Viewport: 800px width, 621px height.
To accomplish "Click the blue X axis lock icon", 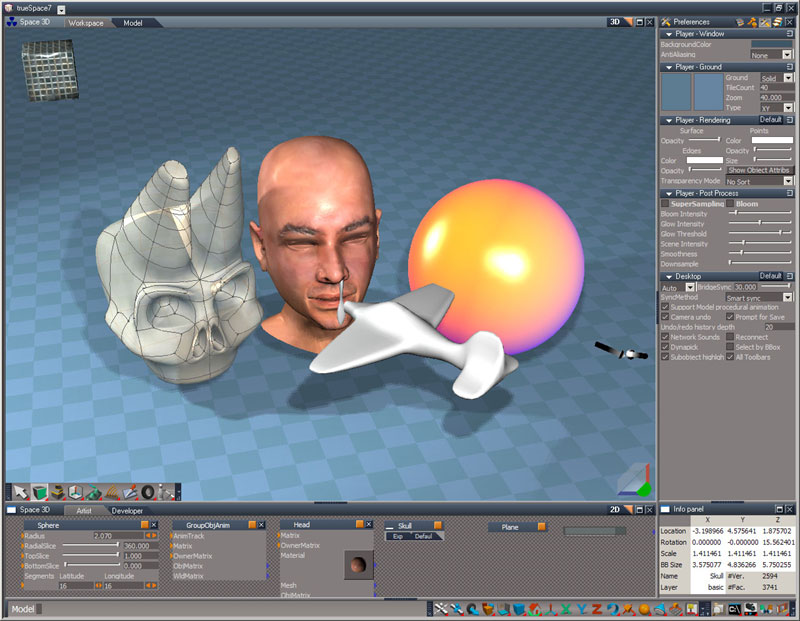I will 566,609.
